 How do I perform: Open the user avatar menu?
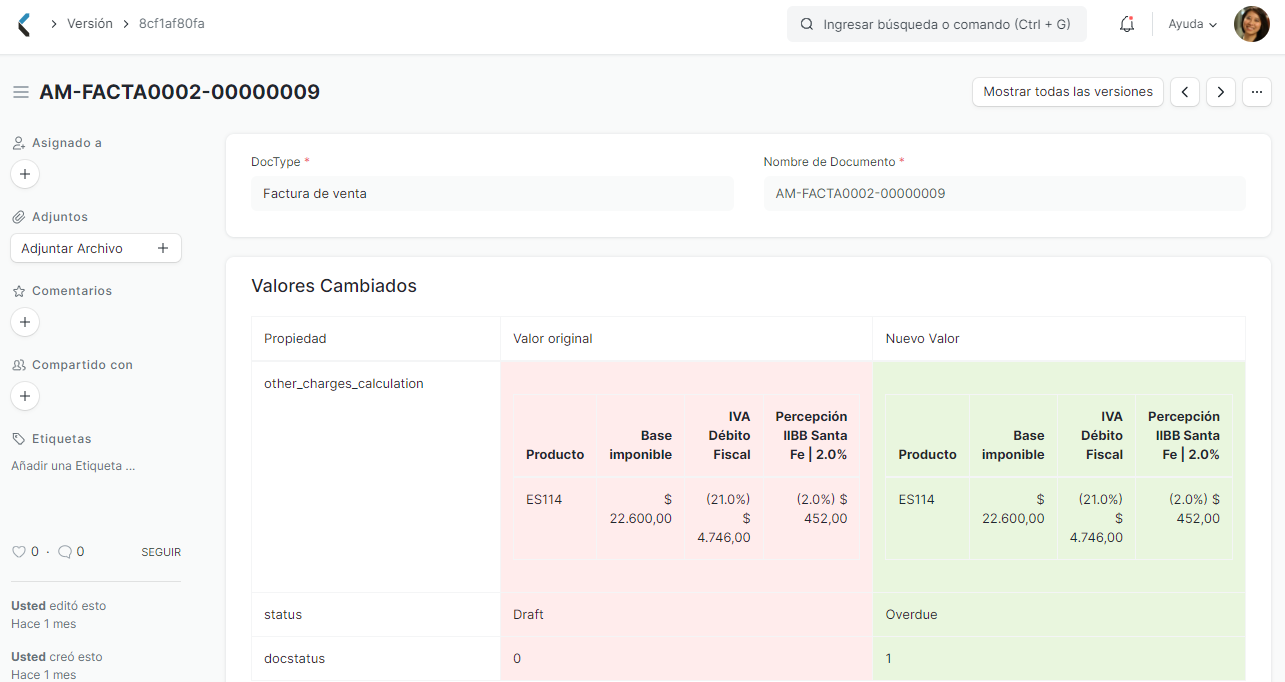pos(1251,24)
